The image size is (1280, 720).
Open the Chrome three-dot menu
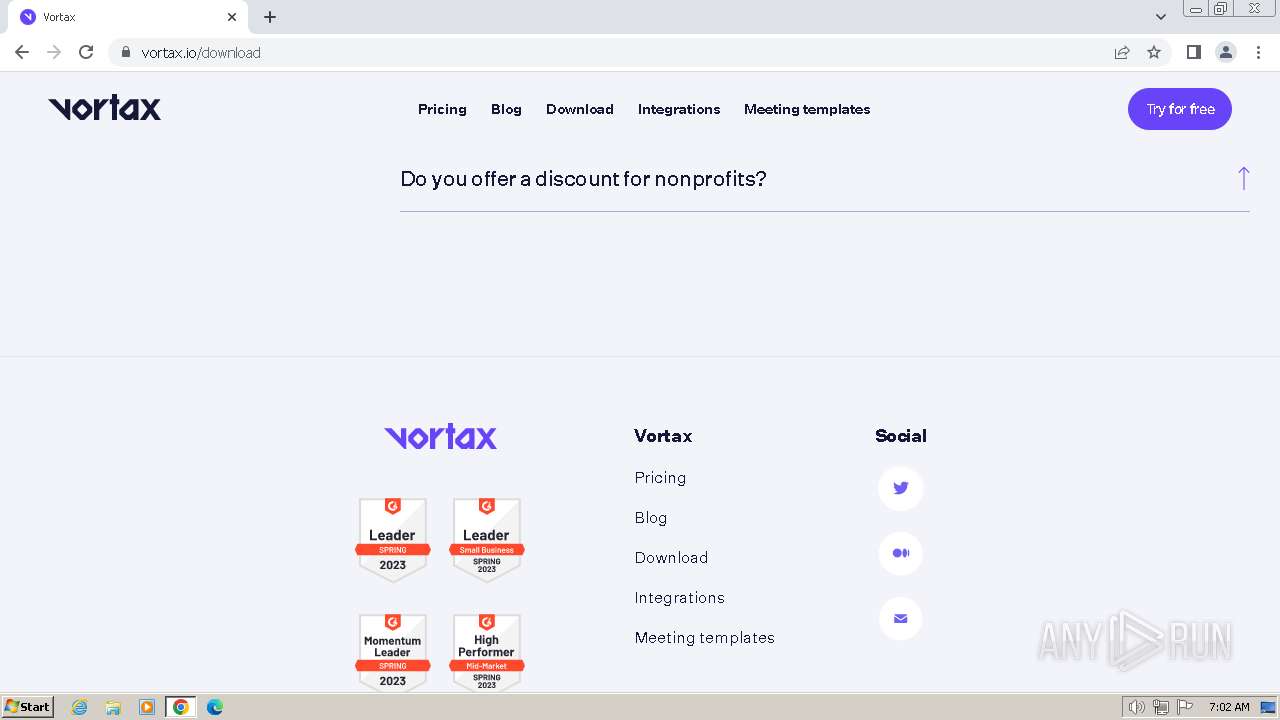pos(1258,52)
